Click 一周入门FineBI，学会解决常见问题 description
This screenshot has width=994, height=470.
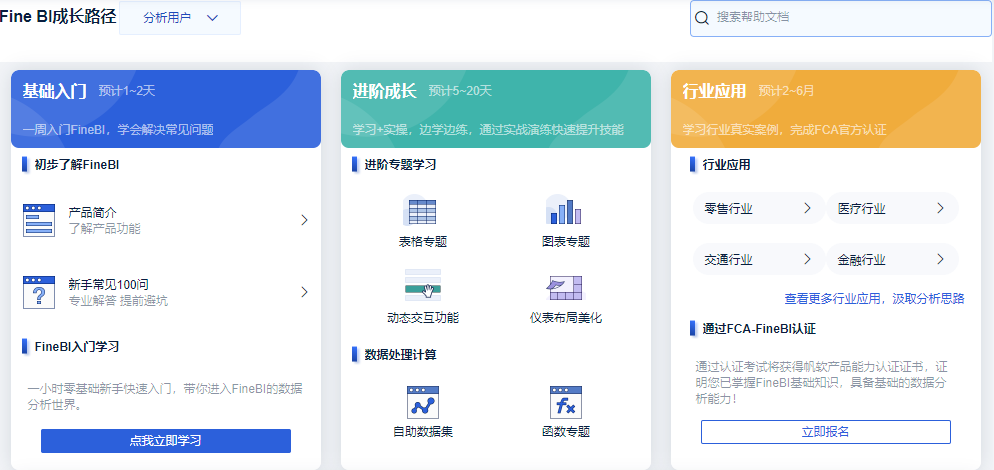pyautogui.click(x=119, y=130)
